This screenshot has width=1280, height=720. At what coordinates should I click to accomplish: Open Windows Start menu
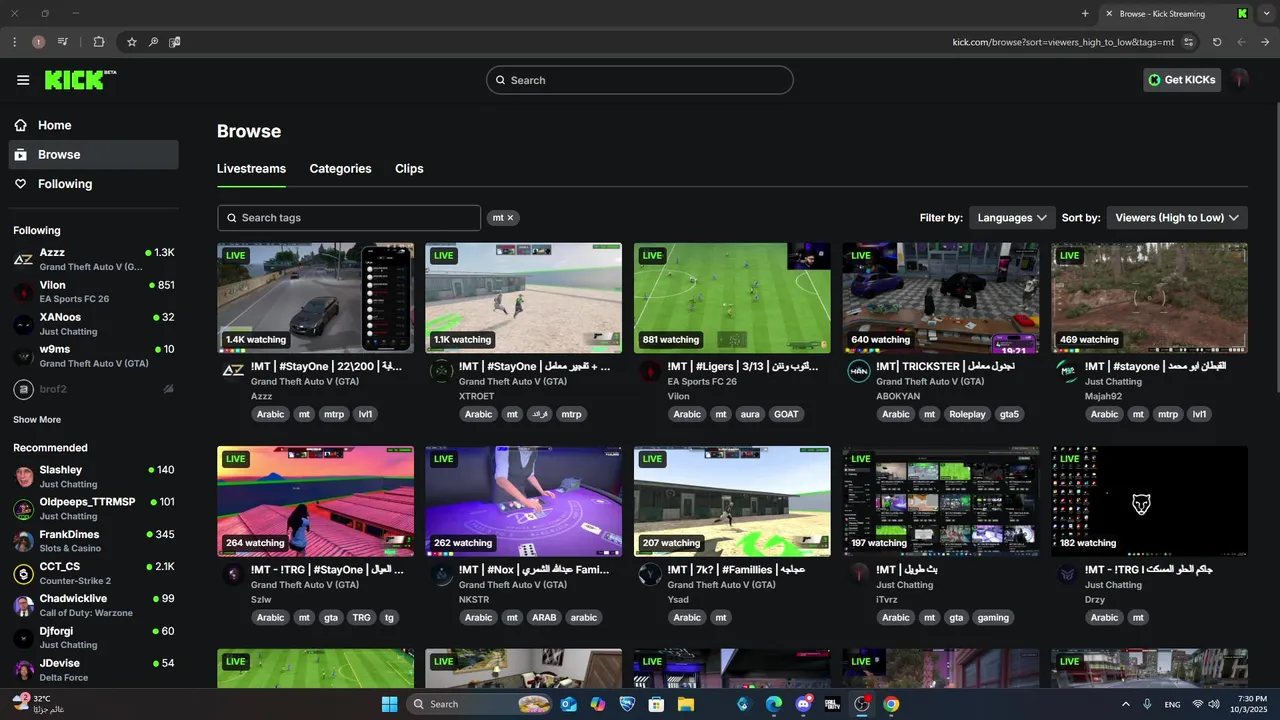point(389,704)
